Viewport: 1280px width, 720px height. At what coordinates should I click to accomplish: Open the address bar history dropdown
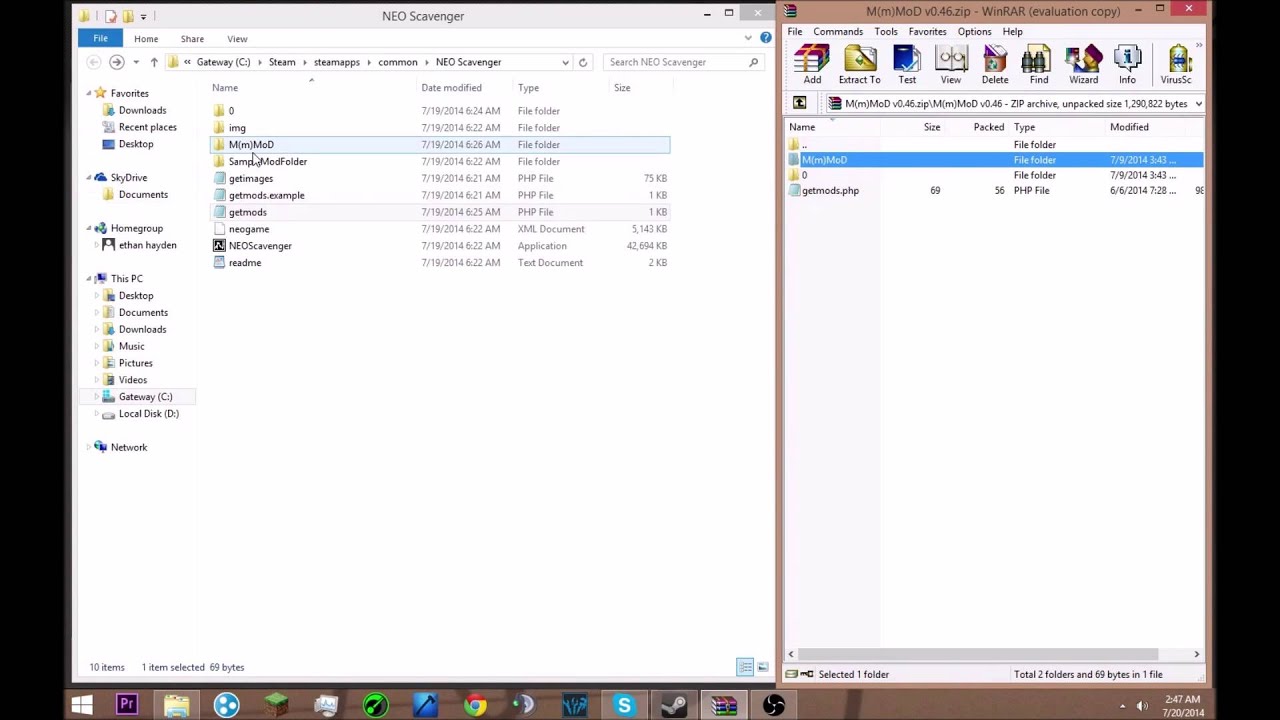565,62
